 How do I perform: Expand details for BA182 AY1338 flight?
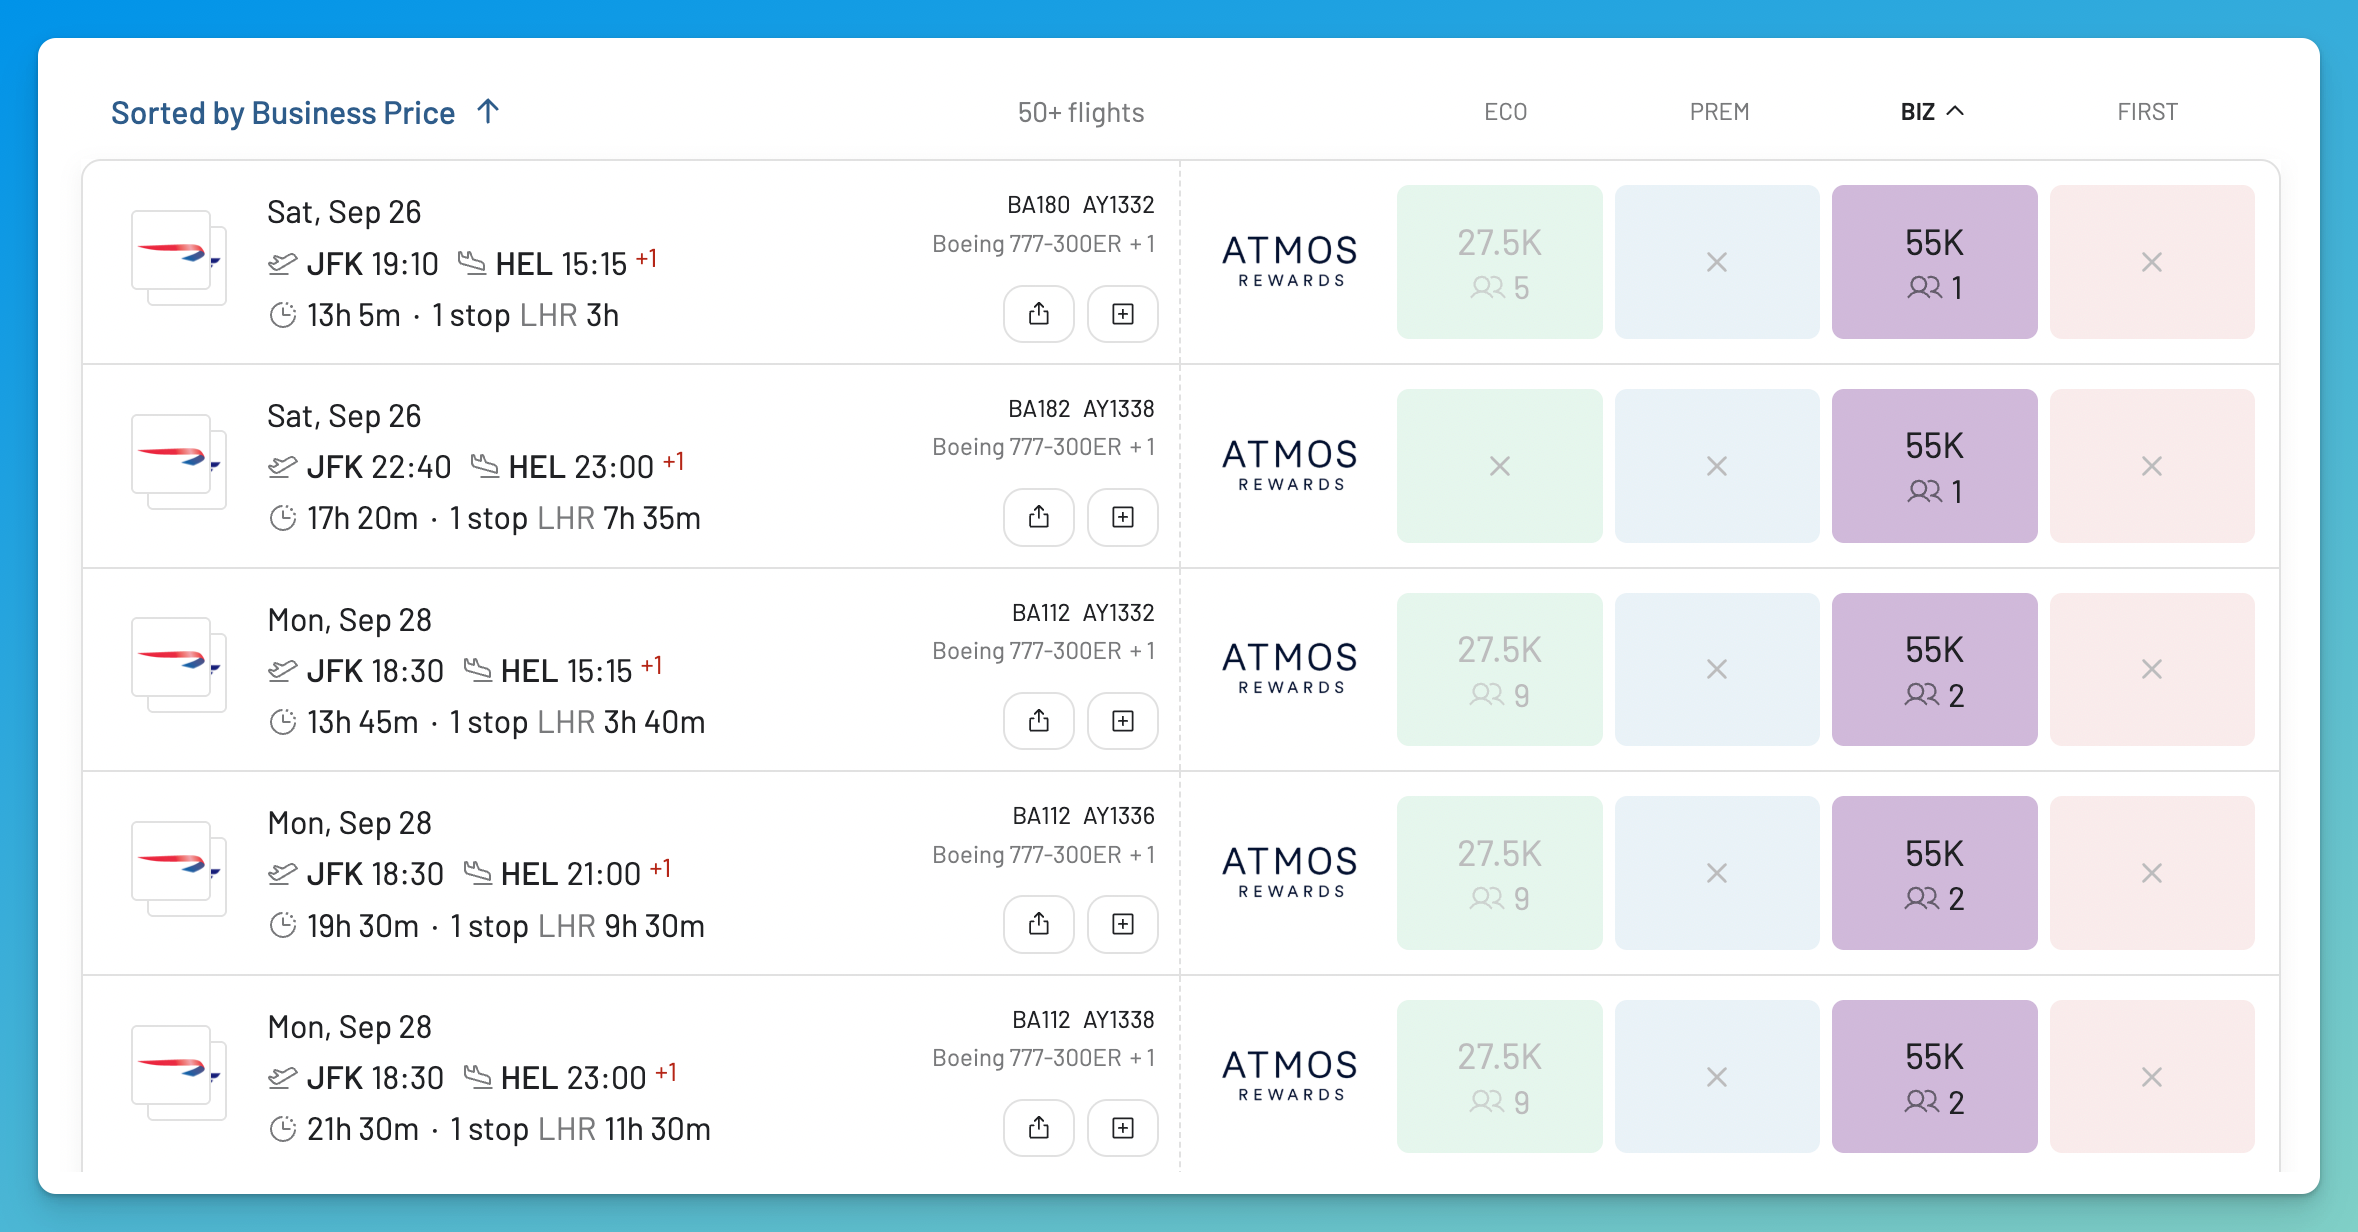(x=1123, y=517)
